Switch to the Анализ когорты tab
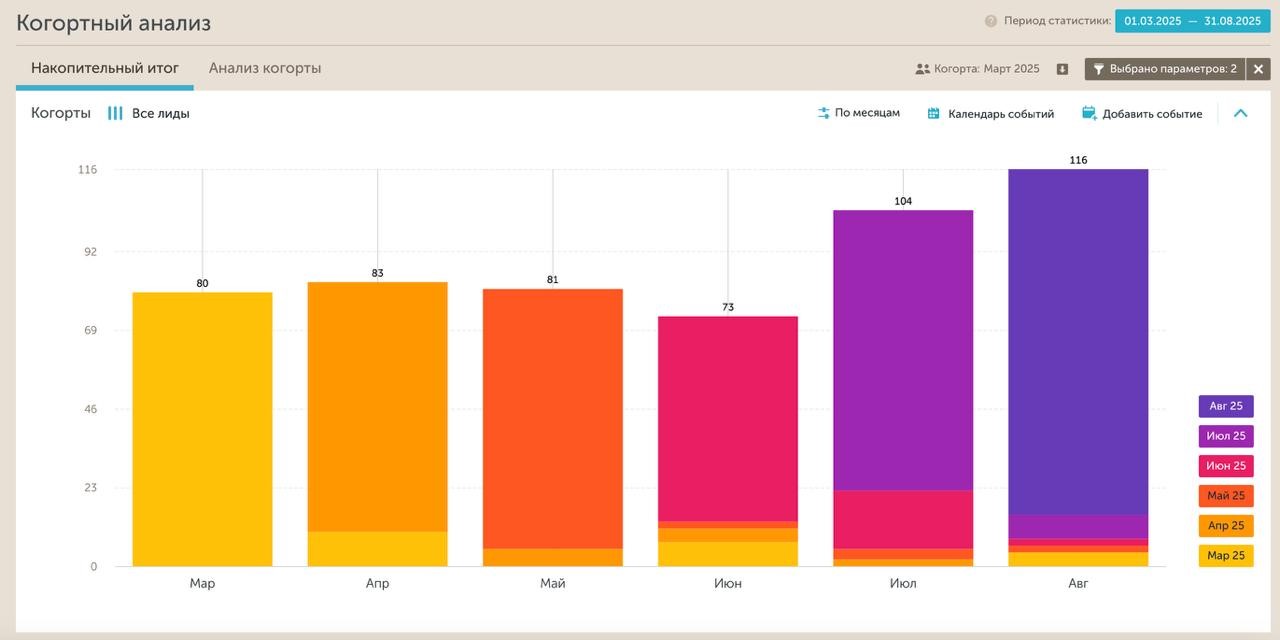 click(265, 69)
